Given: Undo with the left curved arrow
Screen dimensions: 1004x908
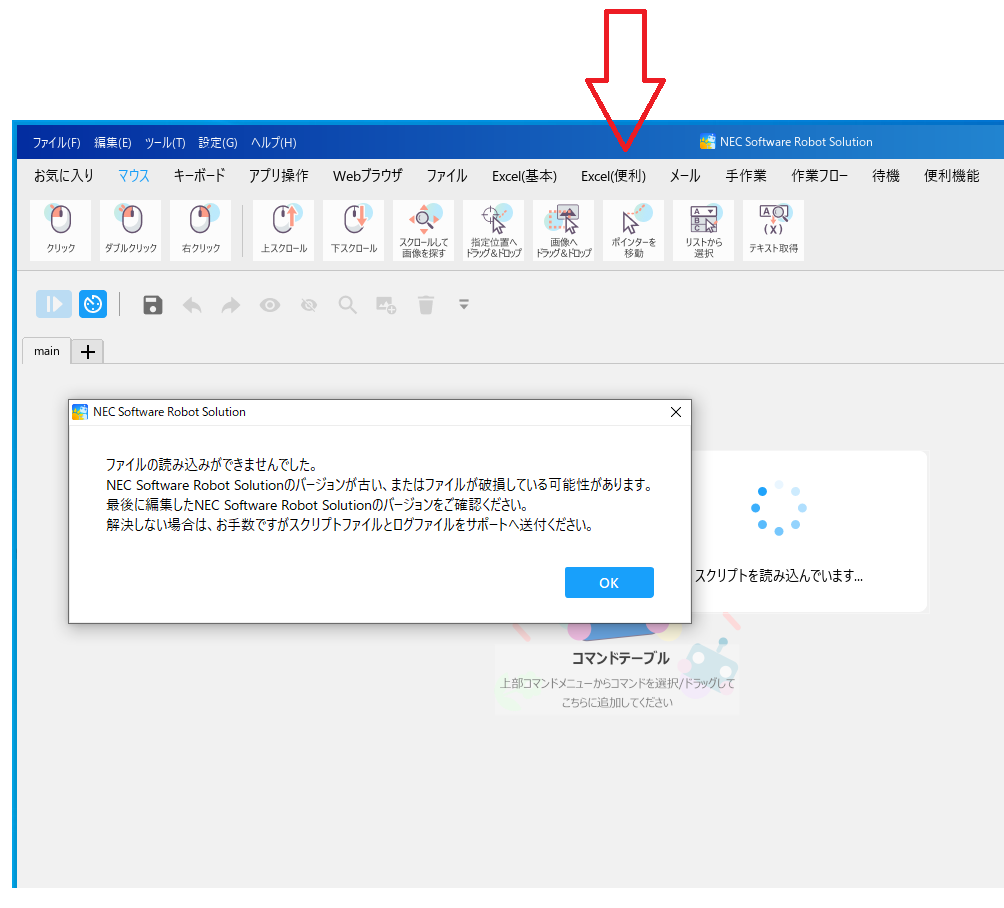Looking at the screenshot, I should coord(192,305).
